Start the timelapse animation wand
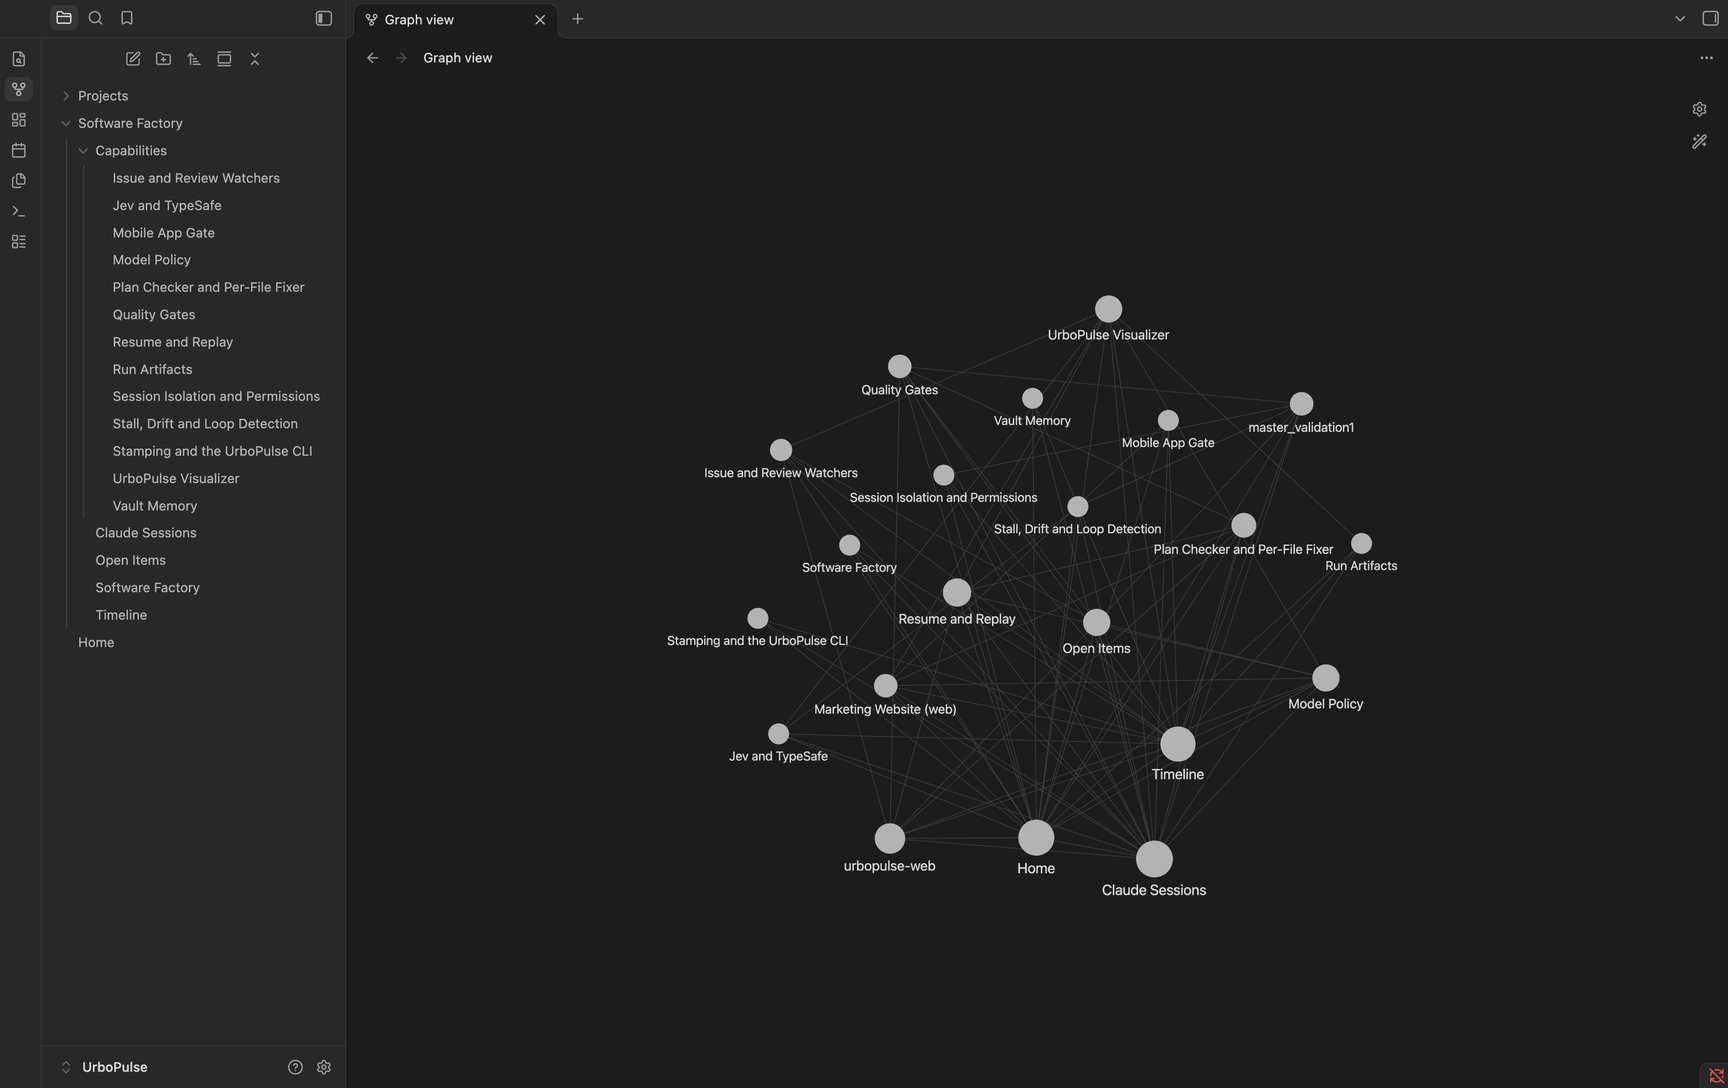The width and height of the screenshot is (1728, 1088). click(x=1699, y=142)
